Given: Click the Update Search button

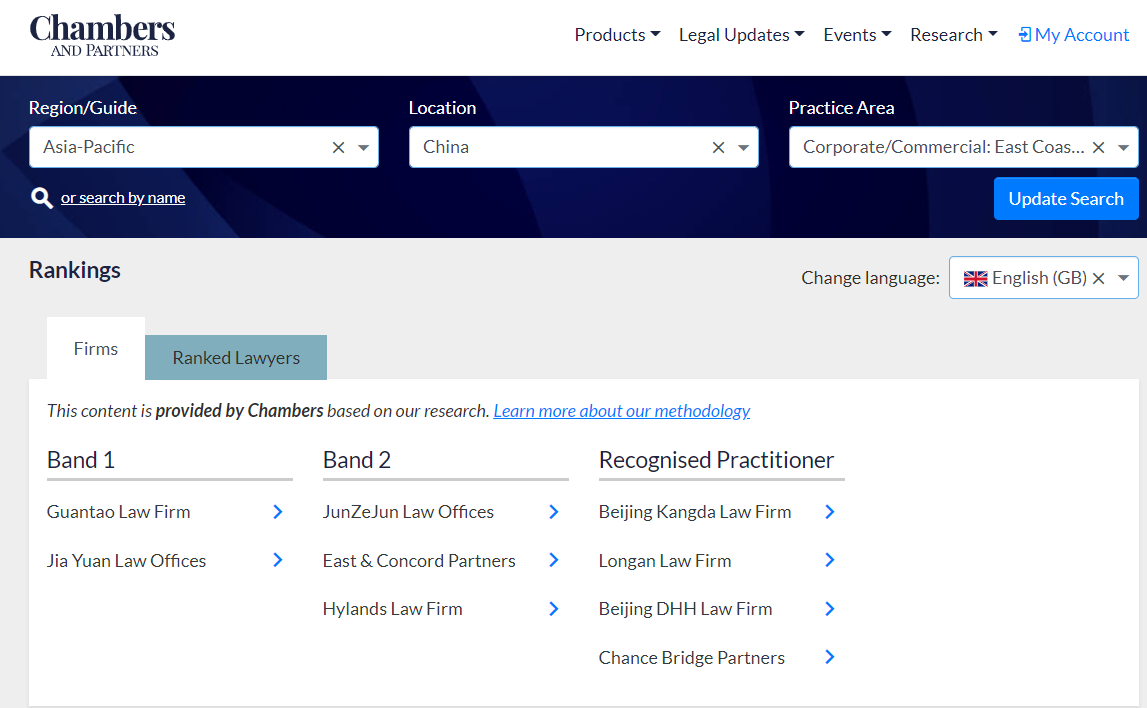Looking at the screenshot, I should pos(1066,199).
